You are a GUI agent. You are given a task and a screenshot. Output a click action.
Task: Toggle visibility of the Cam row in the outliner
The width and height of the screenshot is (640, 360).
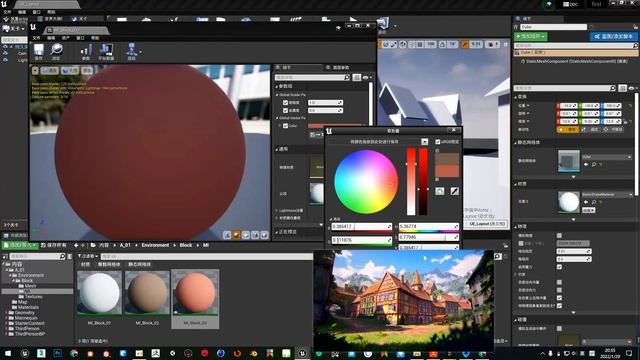coord(5,53)
